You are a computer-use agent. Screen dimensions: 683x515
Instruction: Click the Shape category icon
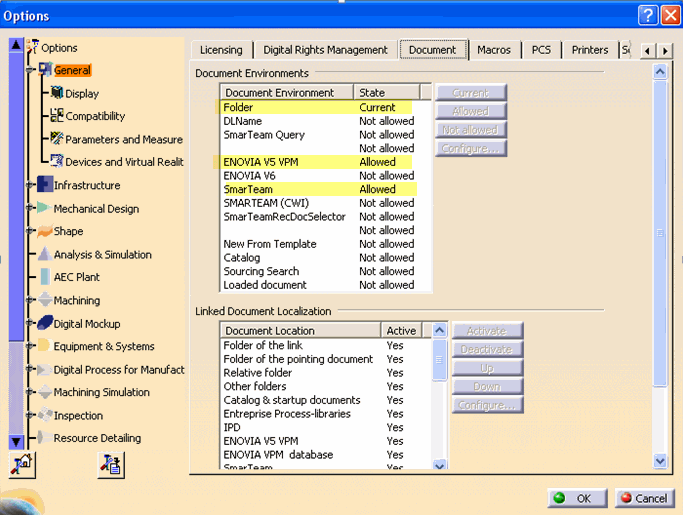(x=45, y=231)
